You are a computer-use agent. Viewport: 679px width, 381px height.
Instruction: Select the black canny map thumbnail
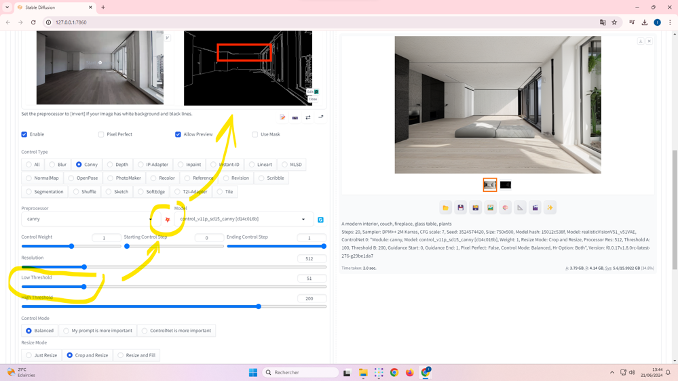[x=505, y=185]
